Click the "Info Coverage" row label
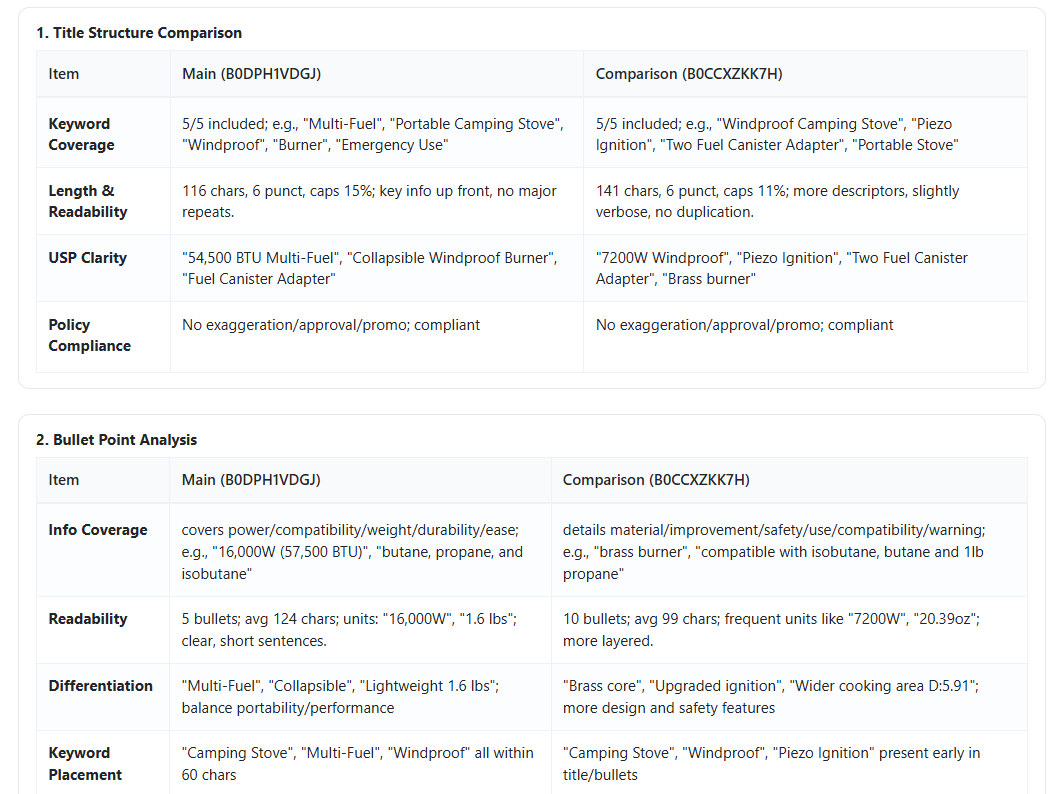Image resolution: width=1060 pixels, height=794 pixels. 98,530
